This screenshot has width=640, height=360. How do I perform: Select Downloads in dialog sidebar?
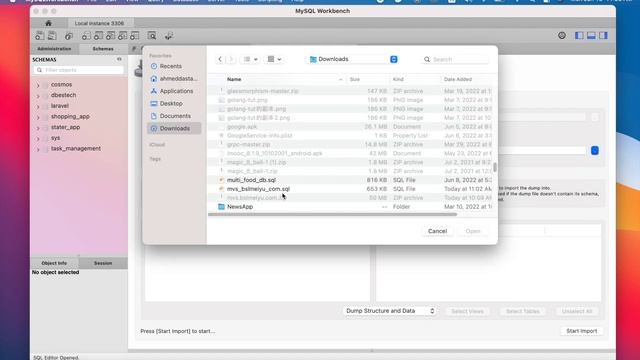(x=174, y=128)
